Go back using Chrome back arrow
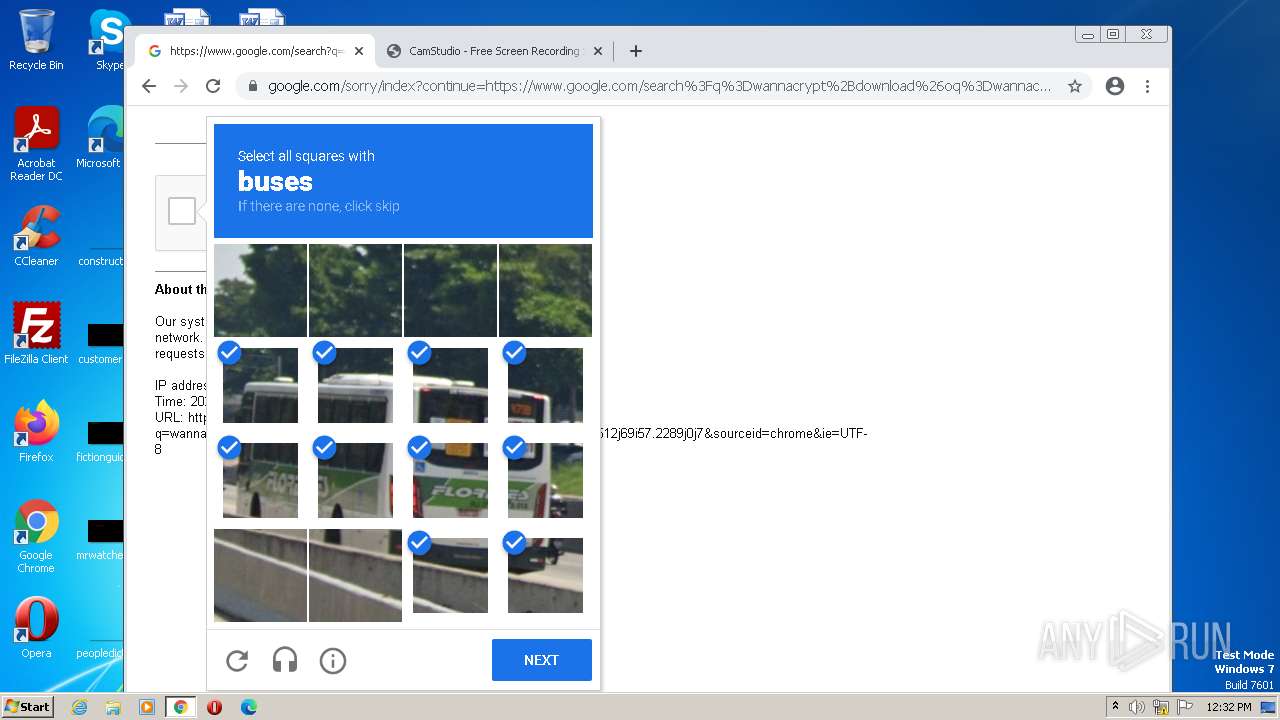 click(149, 86)
